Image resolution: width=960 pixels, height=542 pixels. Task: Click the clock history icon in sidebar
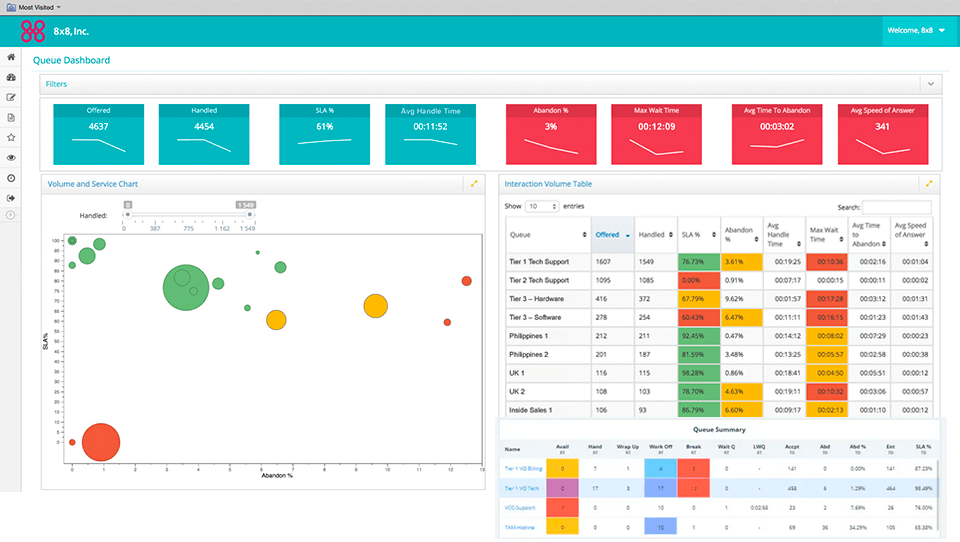click(x=11, y=177)
